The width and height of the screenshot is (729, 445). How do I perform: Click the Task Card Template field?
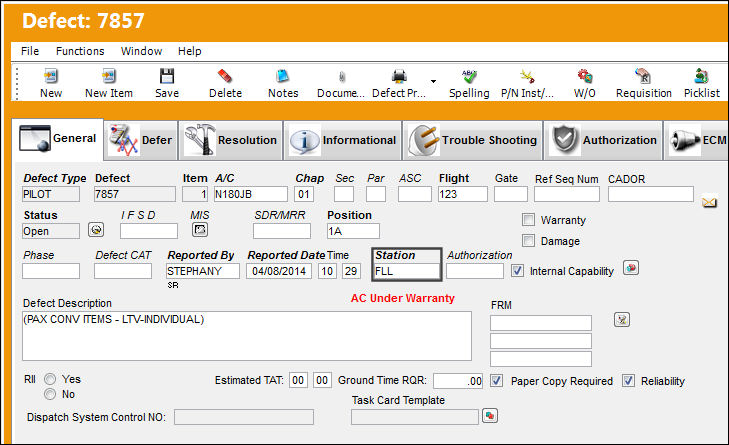(415, 417)
